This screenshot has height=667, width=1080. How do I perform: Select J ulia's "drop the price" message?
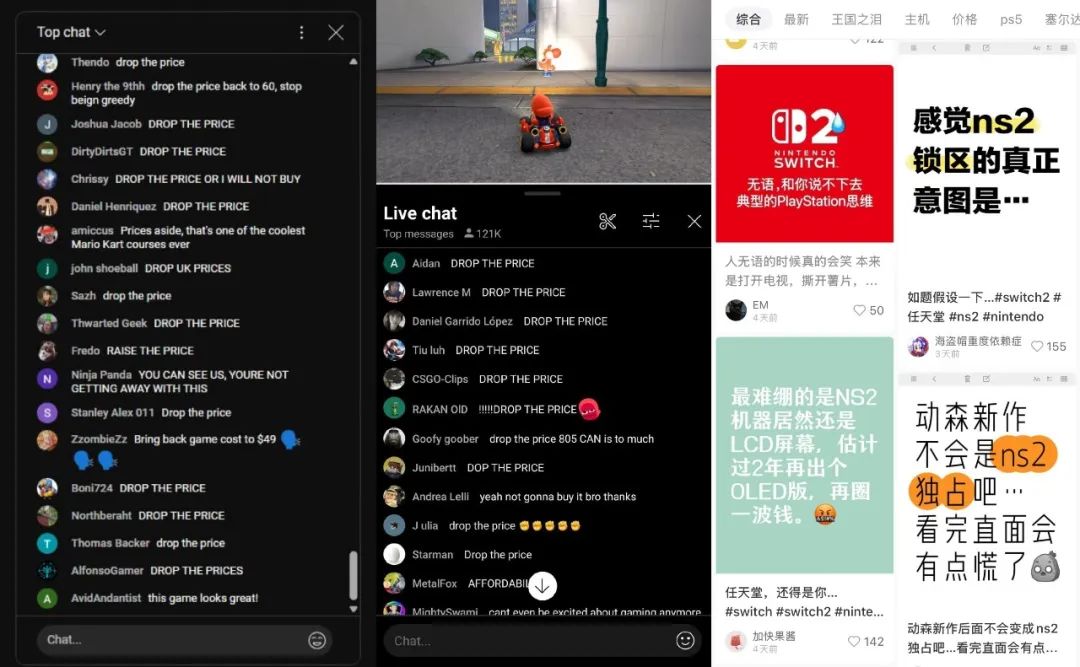click(x=515, y=526)
